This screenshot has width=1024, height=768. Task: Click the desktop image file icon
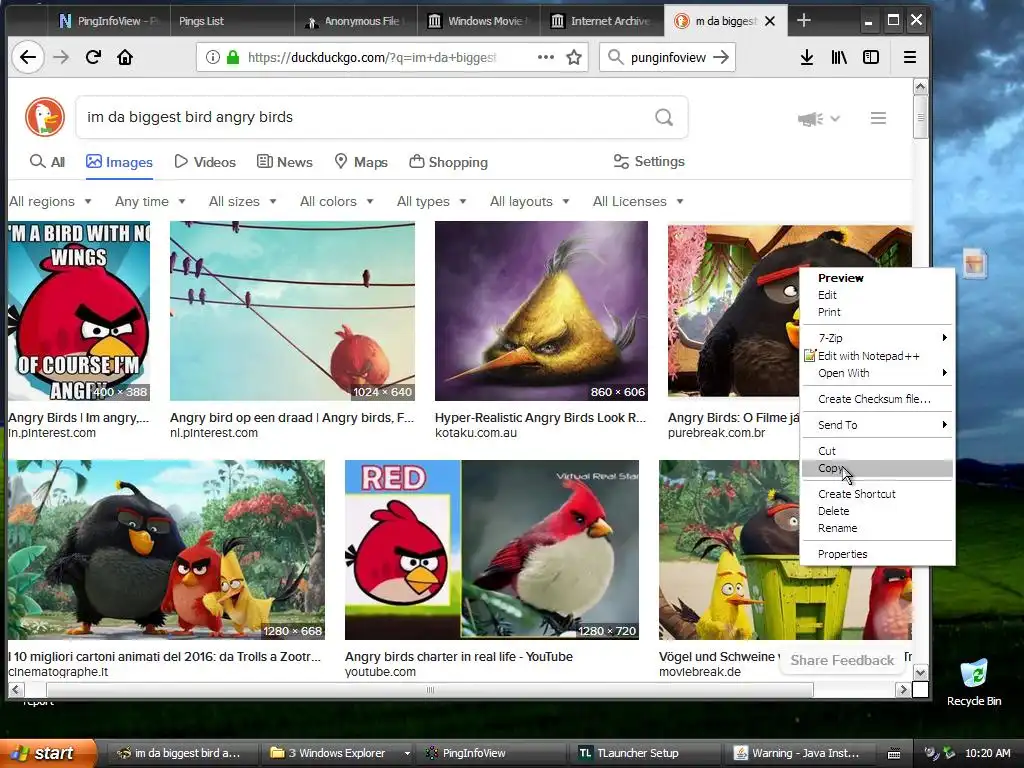click(974, 263)
